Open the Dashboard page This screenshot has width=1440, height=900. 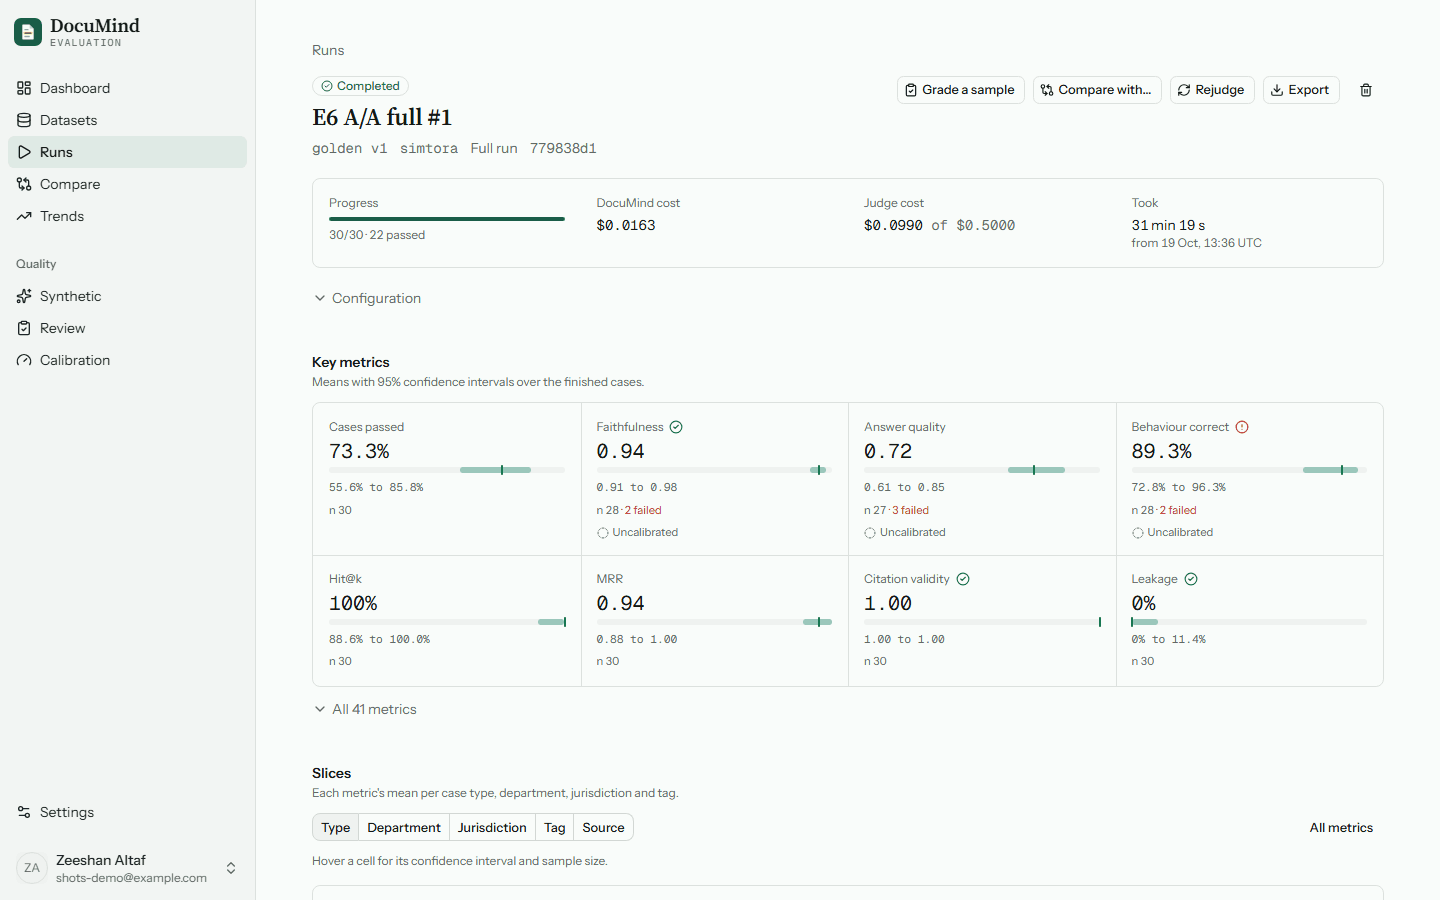point(127,88)
